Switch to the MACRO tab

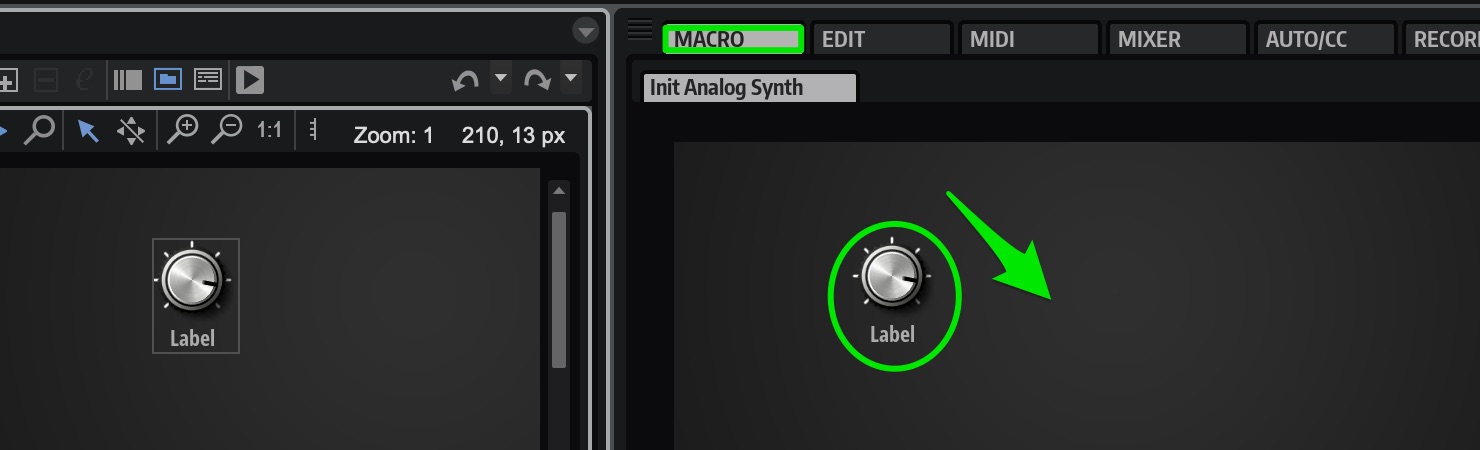click(x=733, y=40)
